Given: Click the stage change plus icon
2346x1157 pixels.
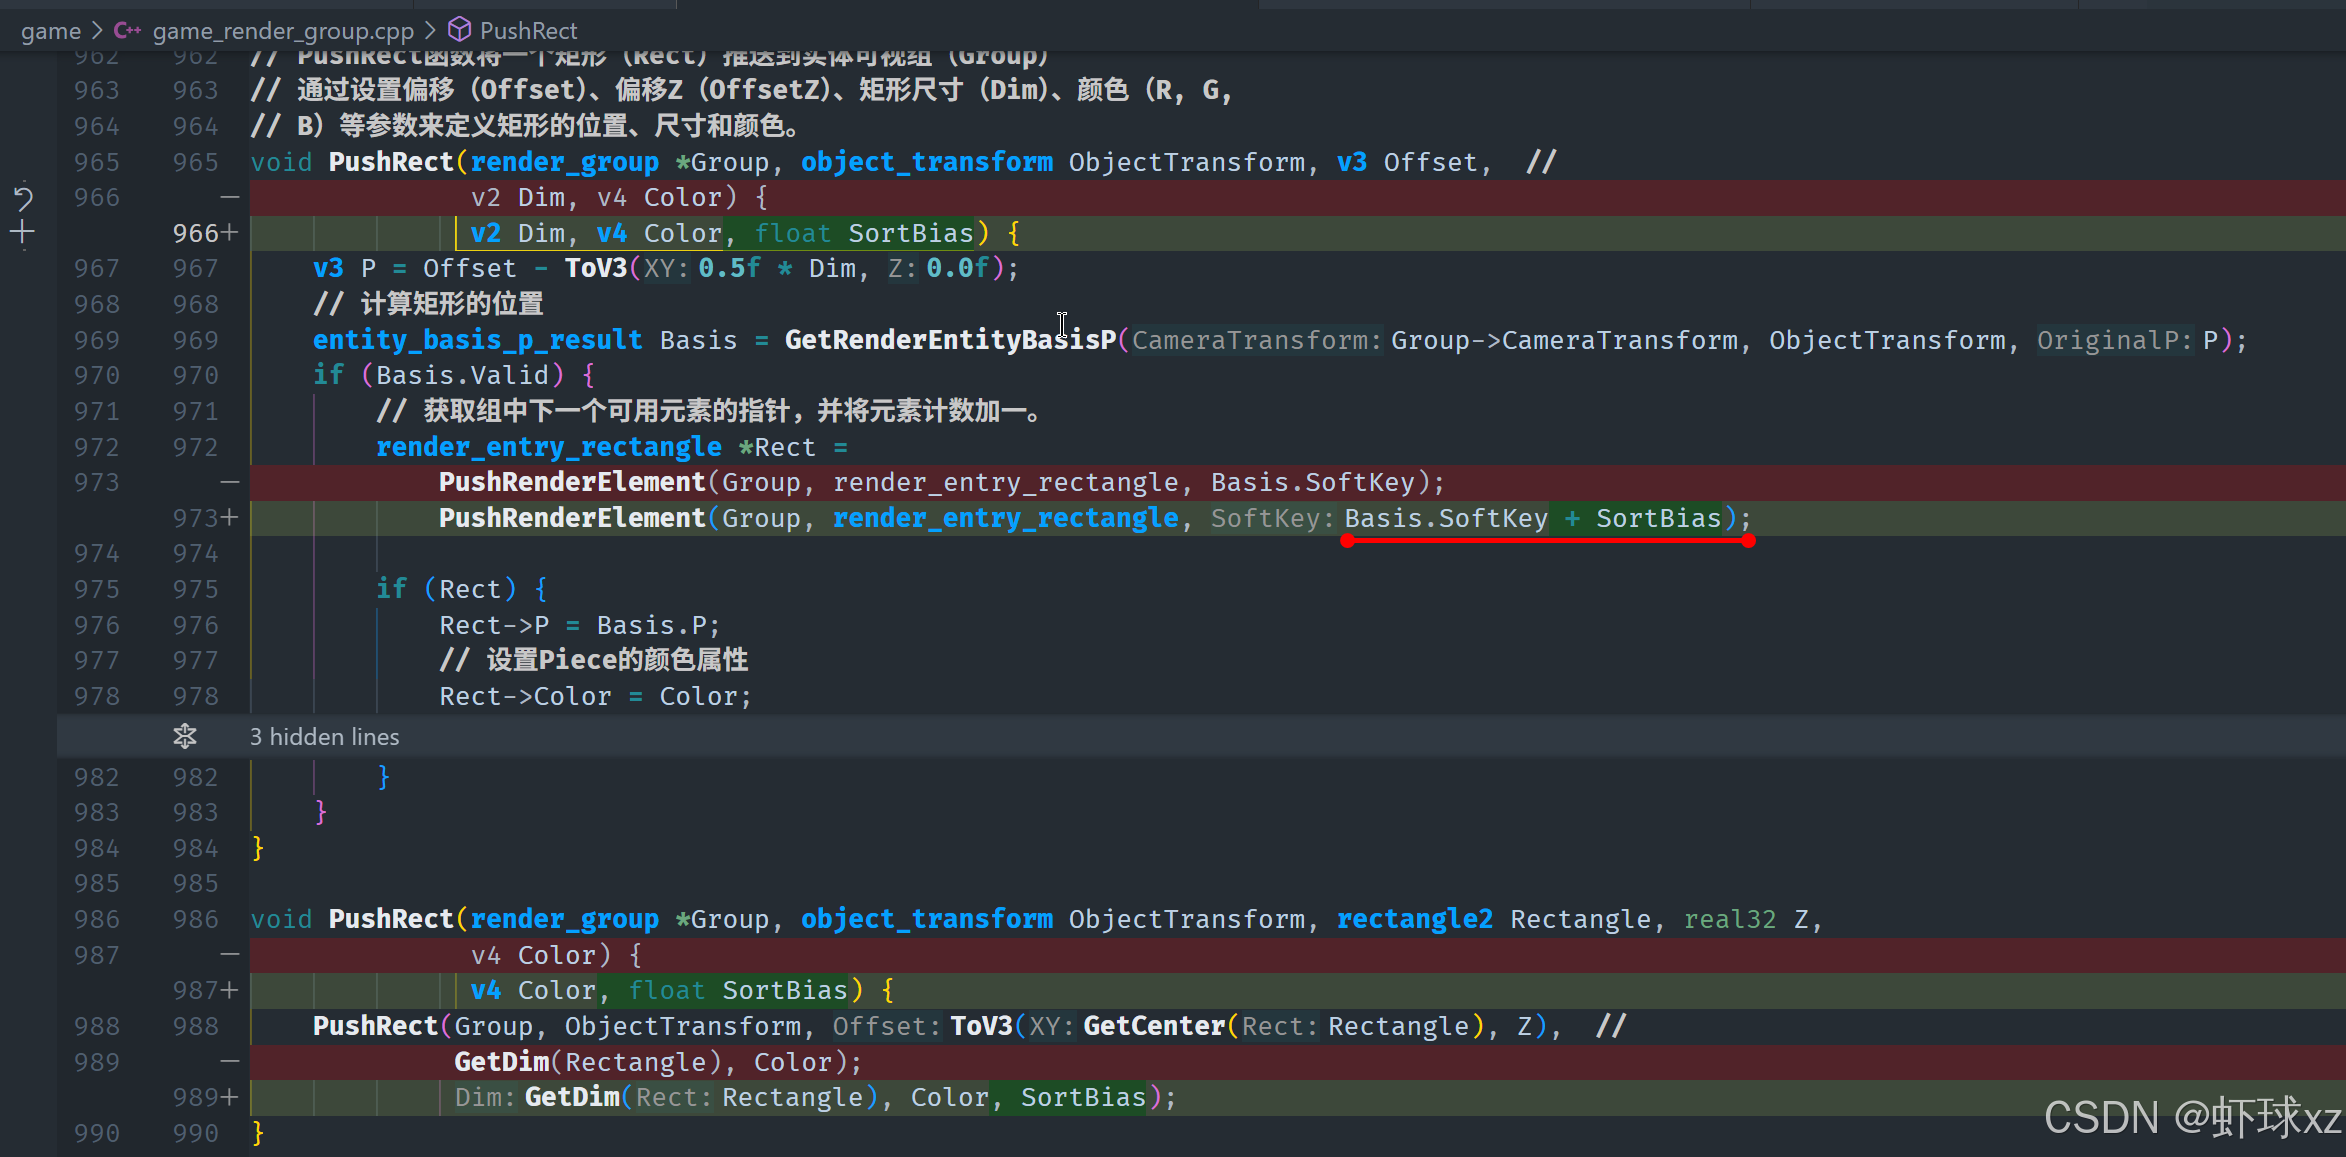Looking at the screenshot, I should [22, 233].
